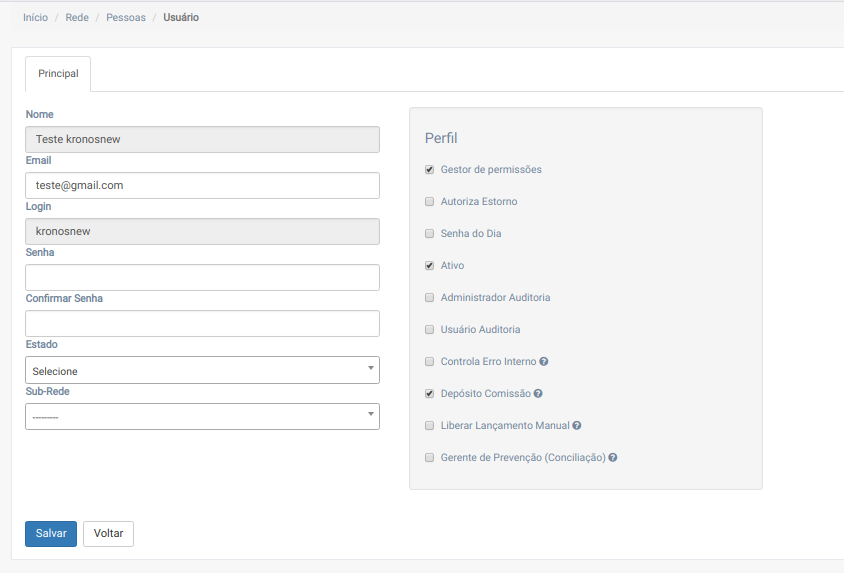The image size is (844, 573).
Task: Focus the Senha input field
Action: [x=202, y=278]
